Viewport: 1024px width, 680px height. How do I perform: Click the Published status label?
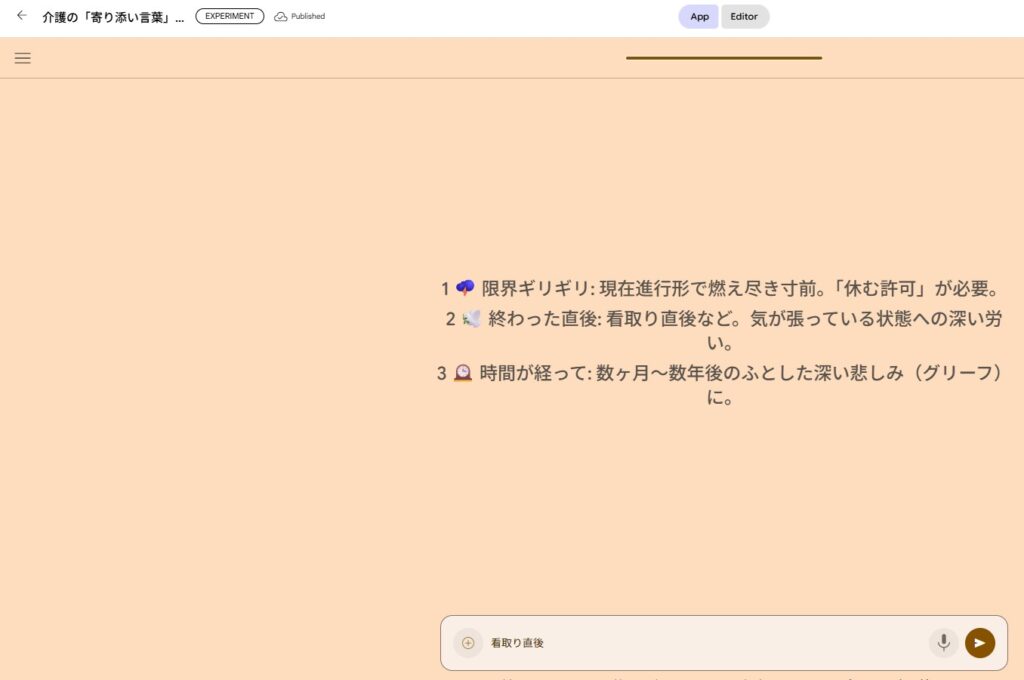tap(308, 17)
